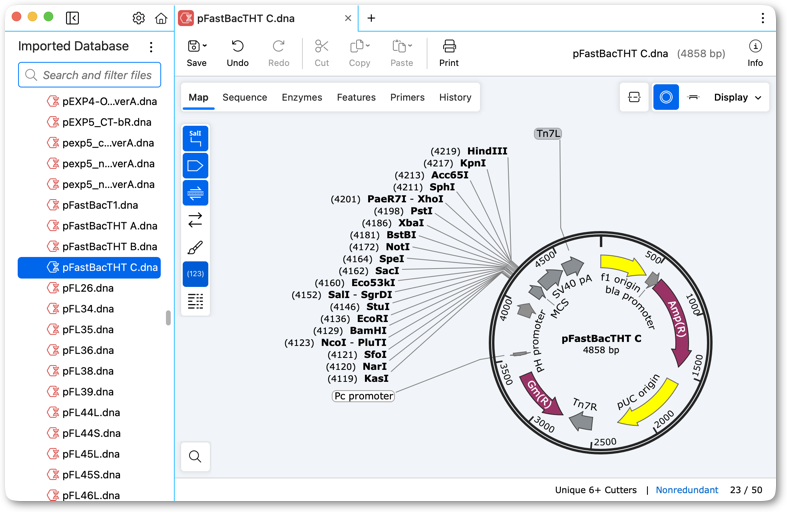Click the Pc promoter feature label
This screenshot has height=512, width=787.
coord(363,396)
